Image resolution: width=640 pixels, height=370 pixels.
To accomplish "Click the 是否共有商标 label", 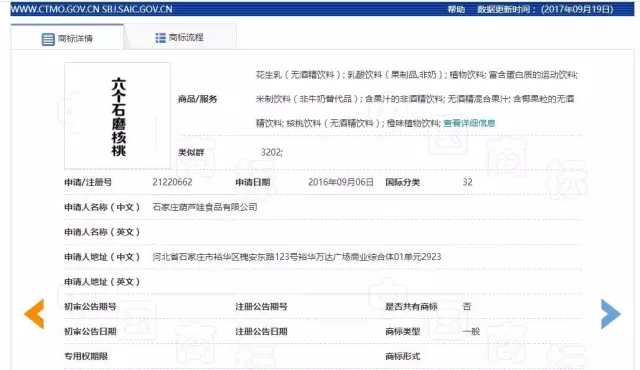I will tap(411, 306).
